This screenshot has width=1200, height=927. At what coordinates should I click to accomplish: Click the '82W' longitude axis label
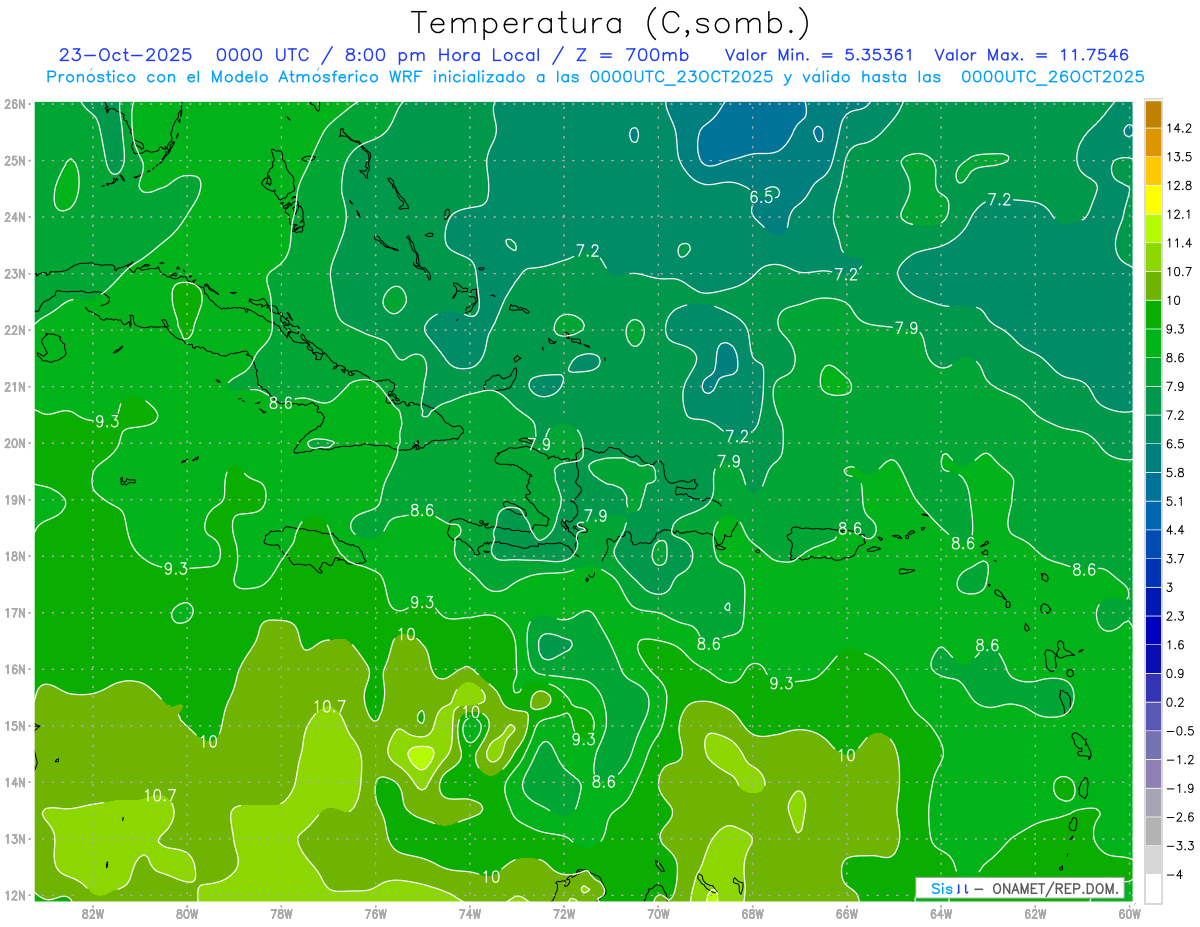click(93, 912)
